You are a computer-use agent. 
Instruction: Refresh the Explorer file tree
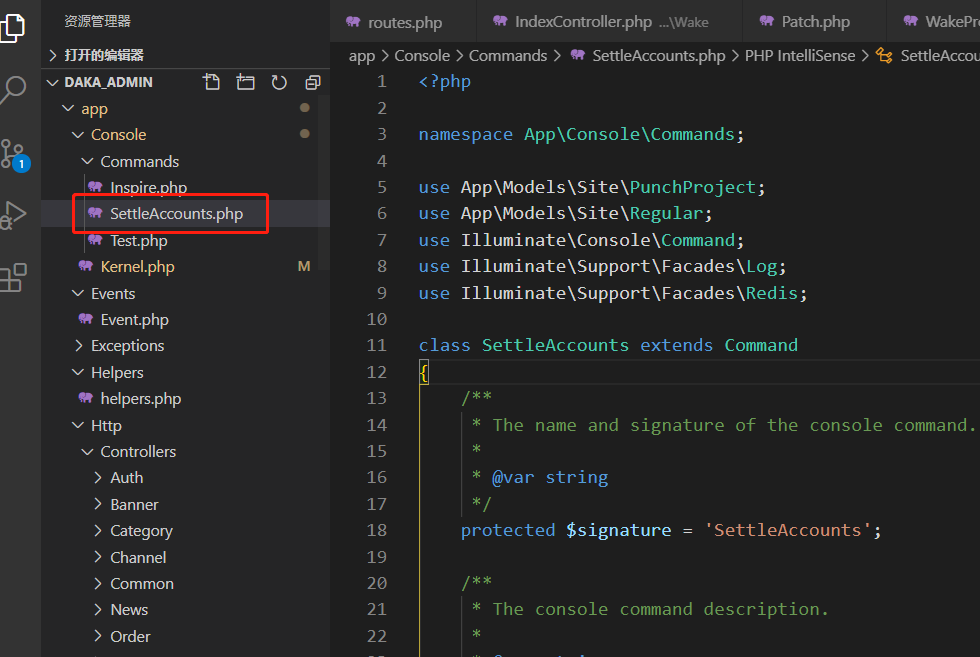[x=278, y=82]
